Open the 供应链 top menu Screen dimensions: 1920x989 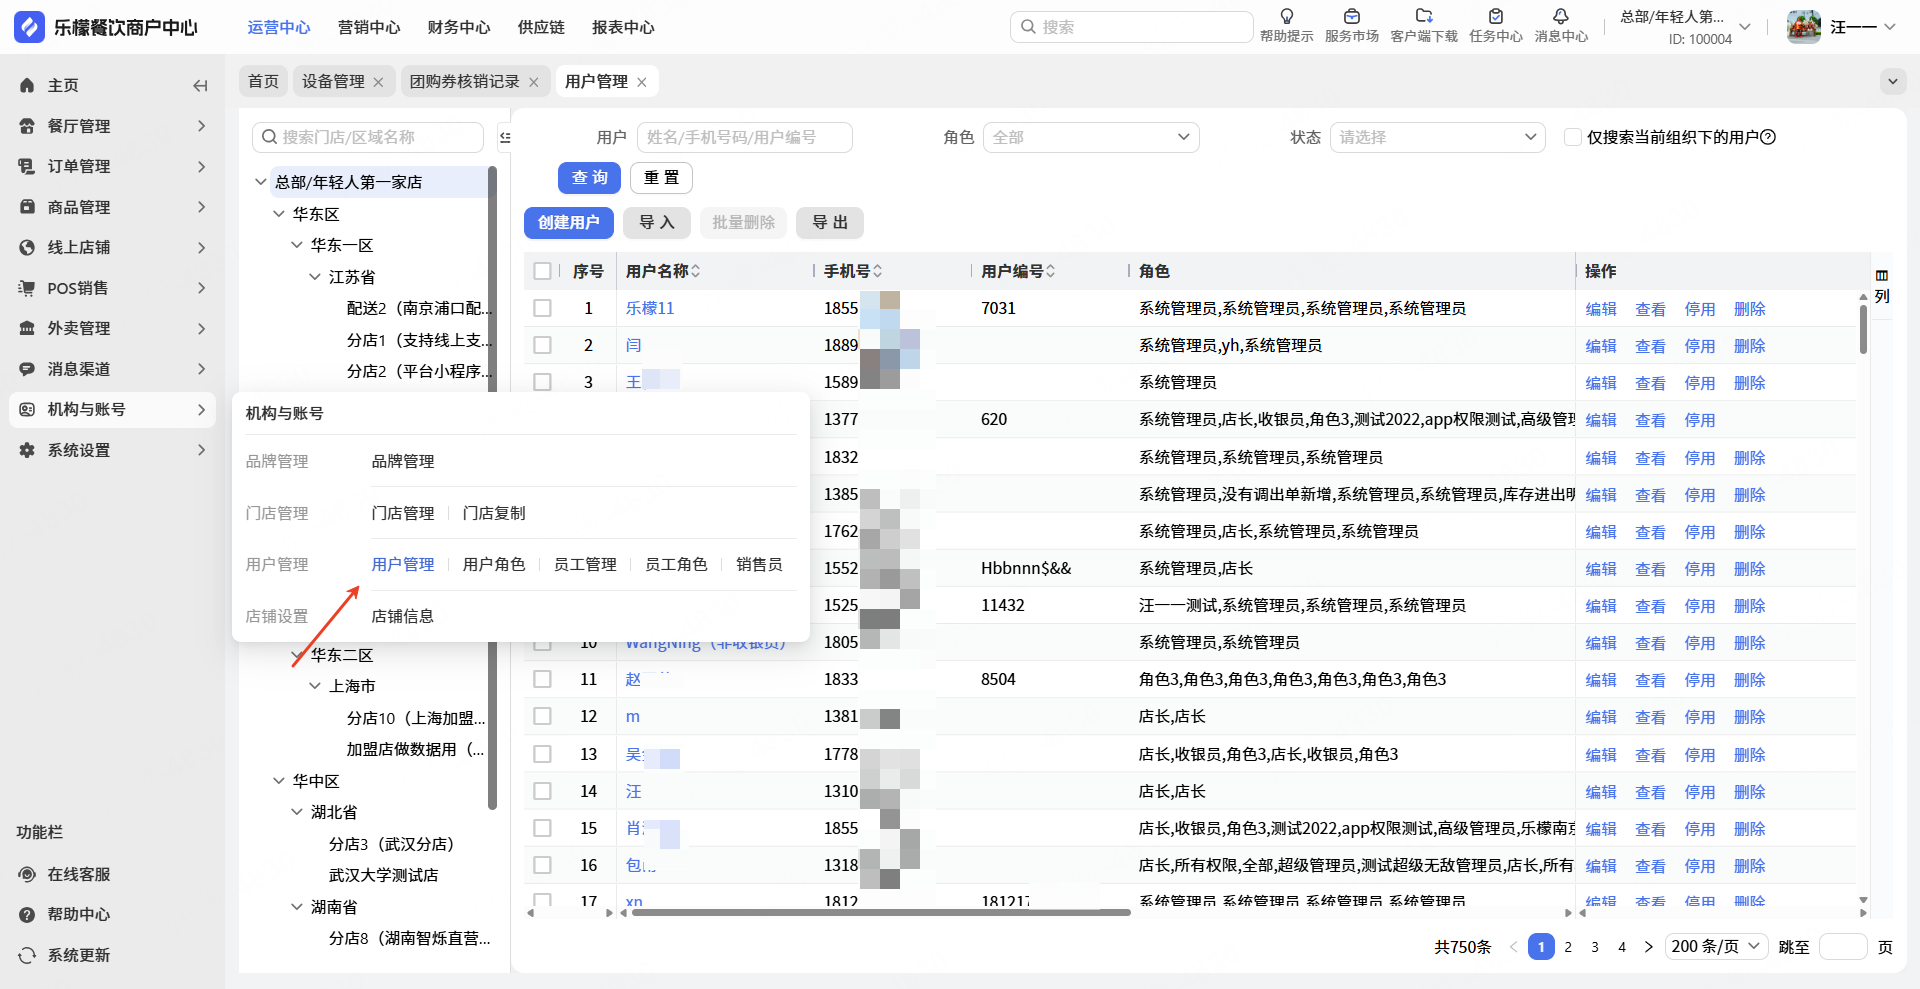pos(541,27)
